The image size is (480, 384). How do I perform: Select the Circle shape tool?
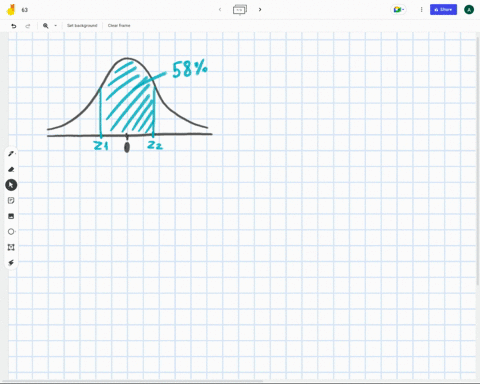[11, 231]
